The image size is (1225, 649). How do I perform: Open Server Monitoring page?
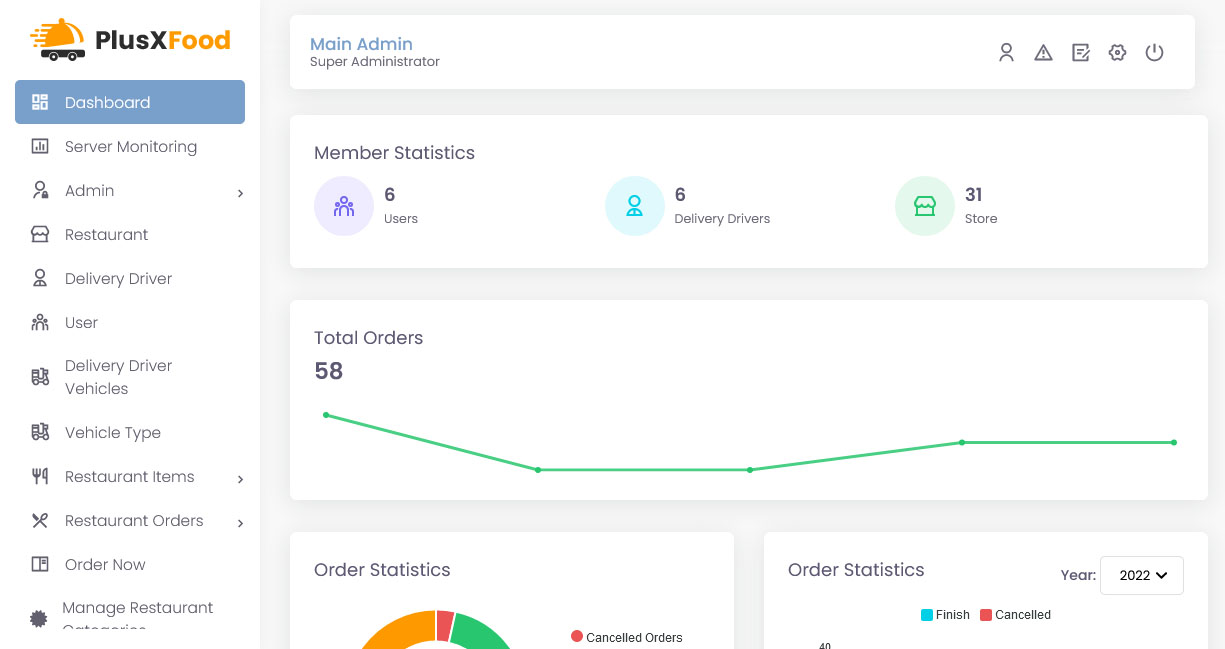[x=130, y=146]
